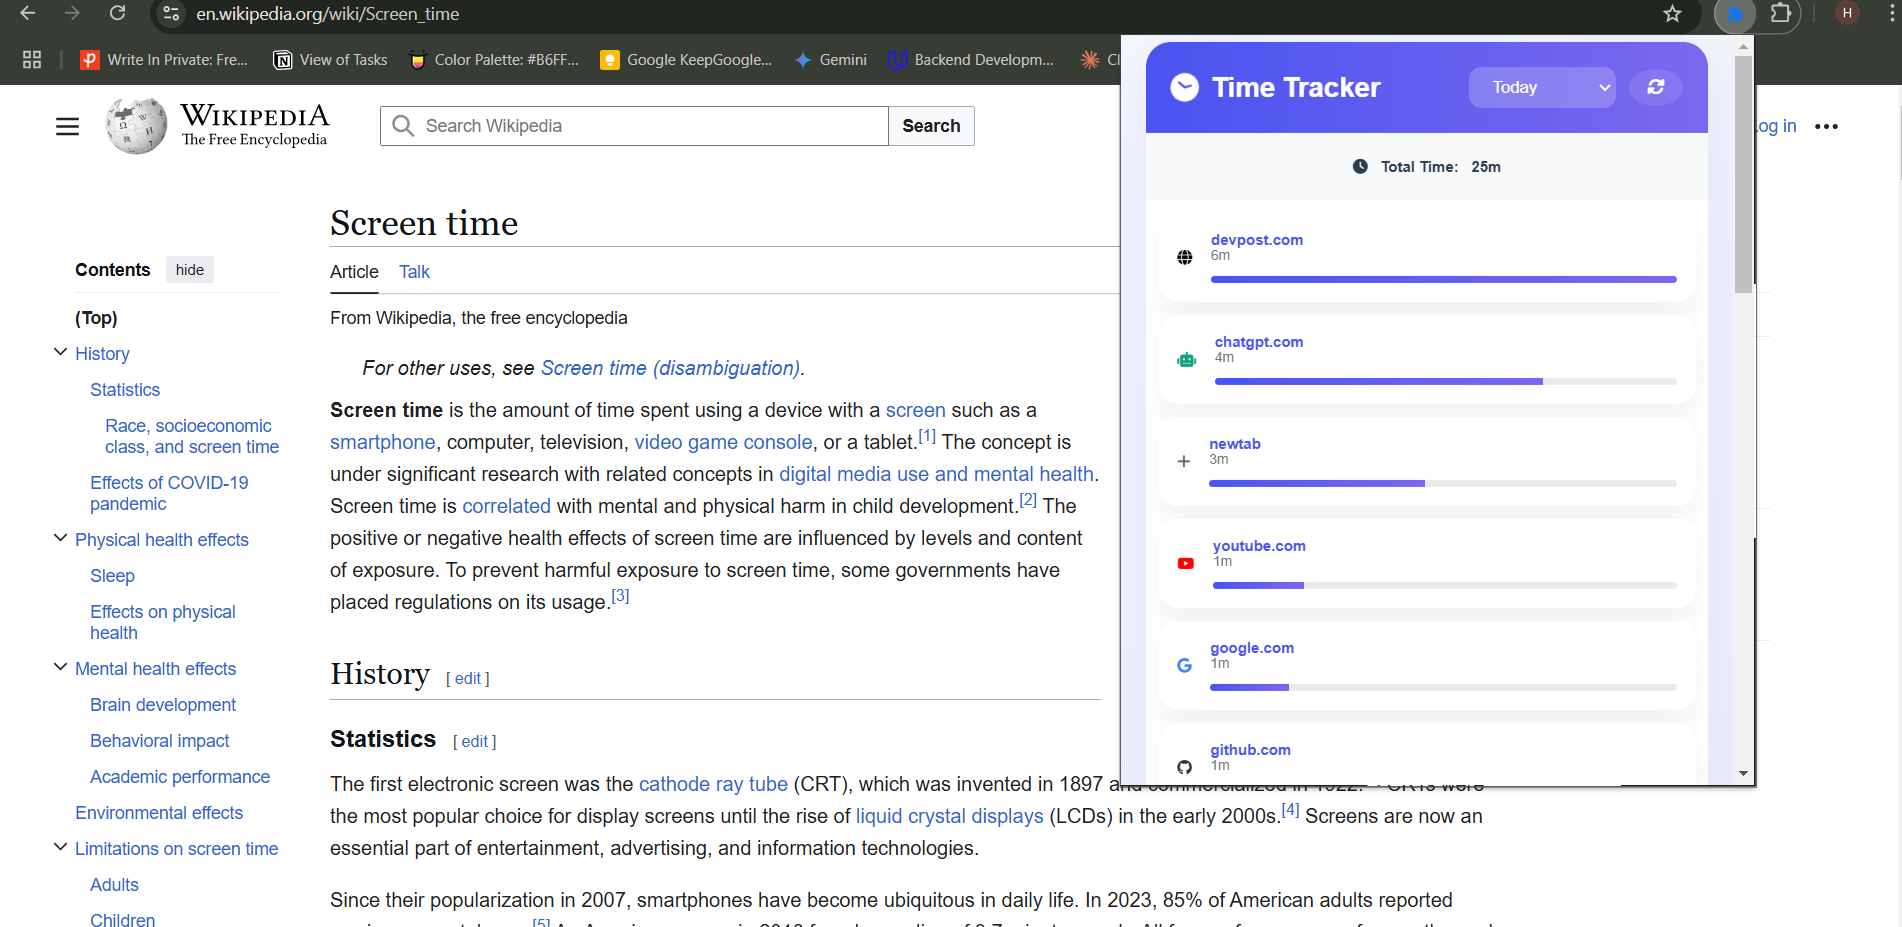Open liquid crystal displays link
Screen dimensions: 1902x927
pyautogui.click(x=949, y=816)
